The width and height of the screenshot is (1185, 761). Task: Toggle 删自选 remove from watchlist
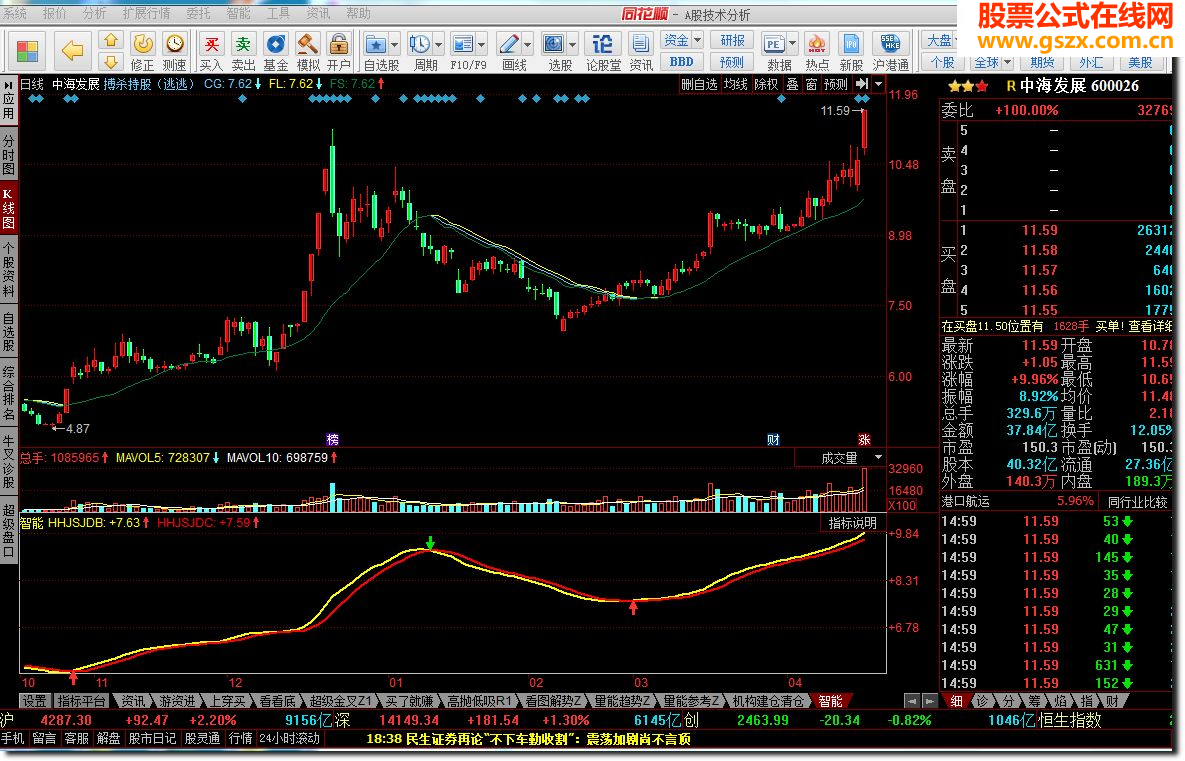coord(699,85)
